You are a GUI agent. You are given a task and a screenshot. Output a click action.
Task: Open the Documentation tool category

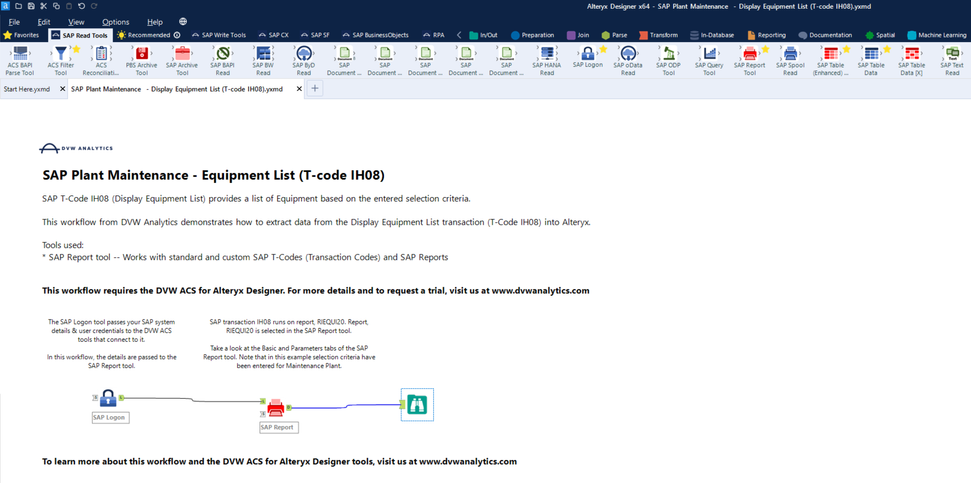click(x=825, y=35)
